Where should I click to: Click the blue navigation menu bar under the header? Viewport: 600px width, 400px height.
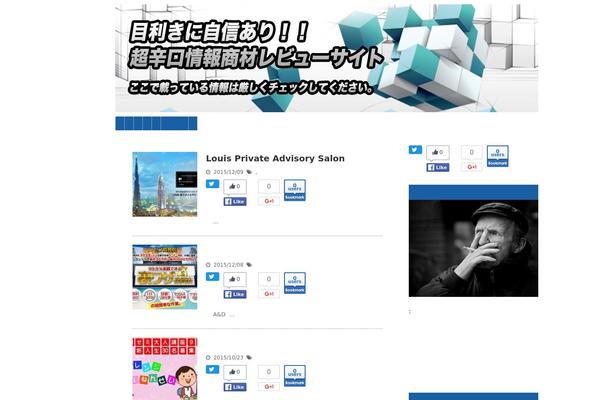pos(156,124)
